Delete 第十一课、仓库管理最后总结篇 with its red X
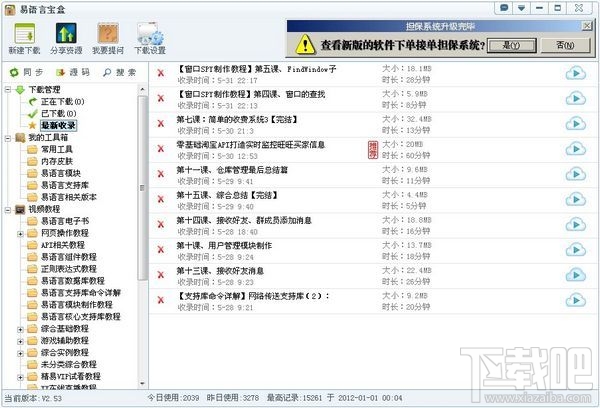The image size is (600, 408). [161, 174]
